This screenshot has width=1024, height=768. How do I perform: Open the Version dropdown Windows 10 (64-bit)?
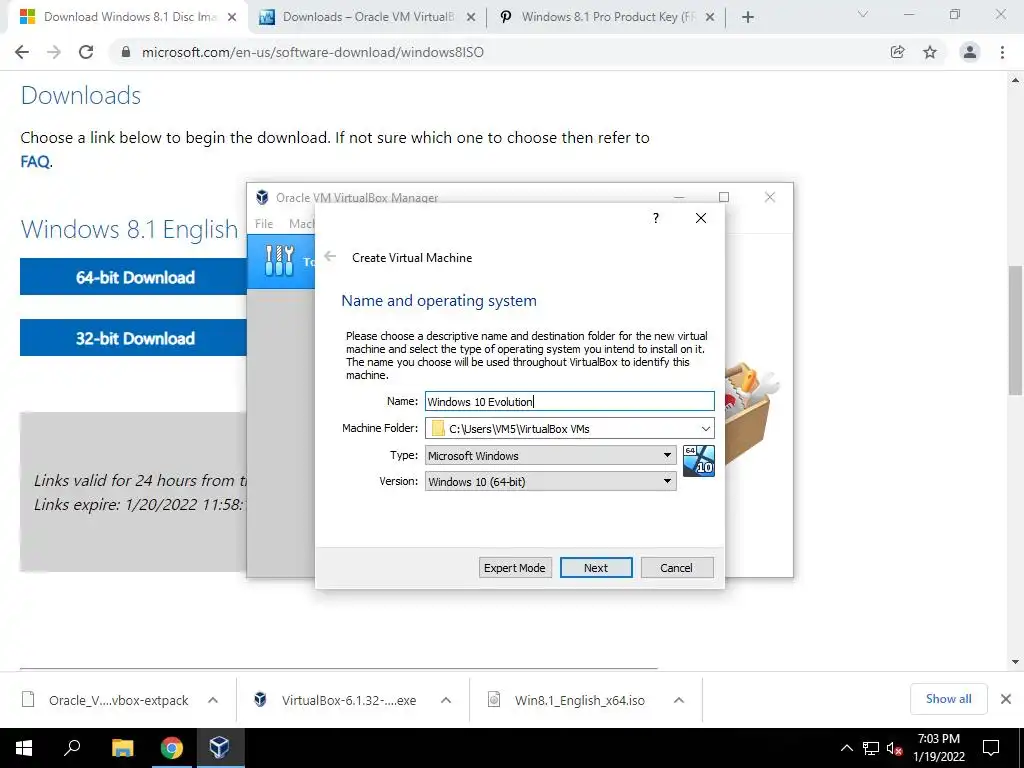coord(551,481)
